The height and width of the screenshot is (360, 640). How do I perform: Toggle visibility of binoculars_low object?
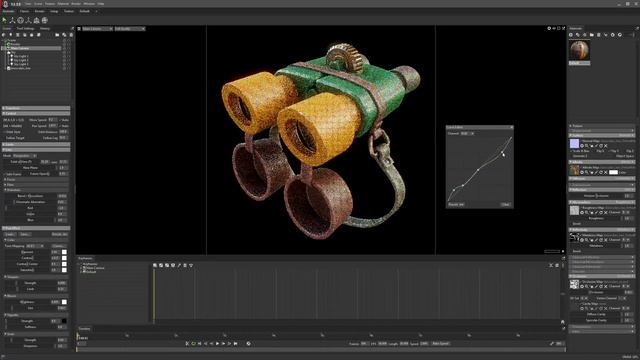pos(64,68)
